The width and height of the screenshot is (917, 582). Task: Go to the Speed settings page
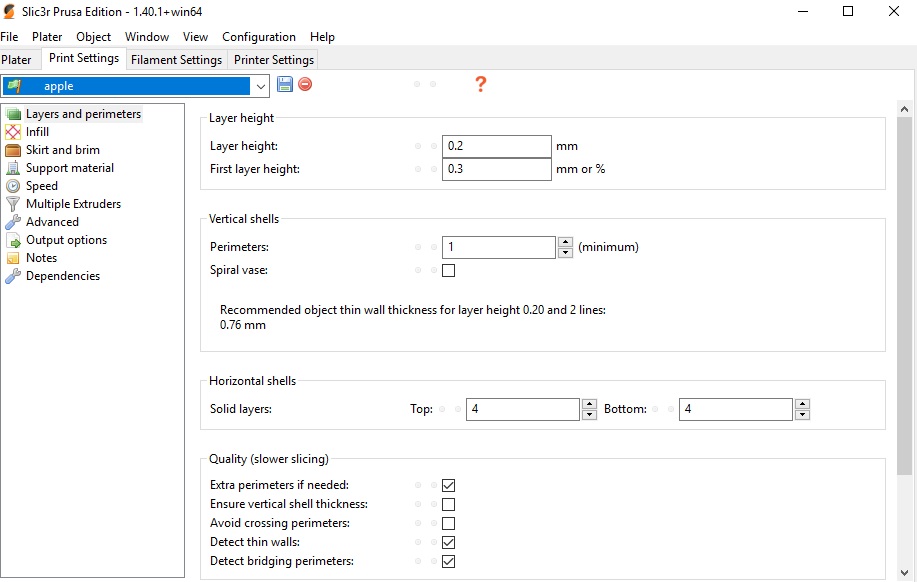coord(41,186)
